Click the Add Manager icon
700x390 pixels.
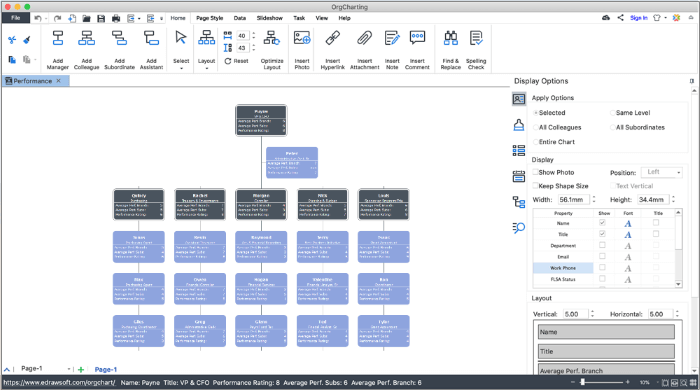(x=58, y=38)
